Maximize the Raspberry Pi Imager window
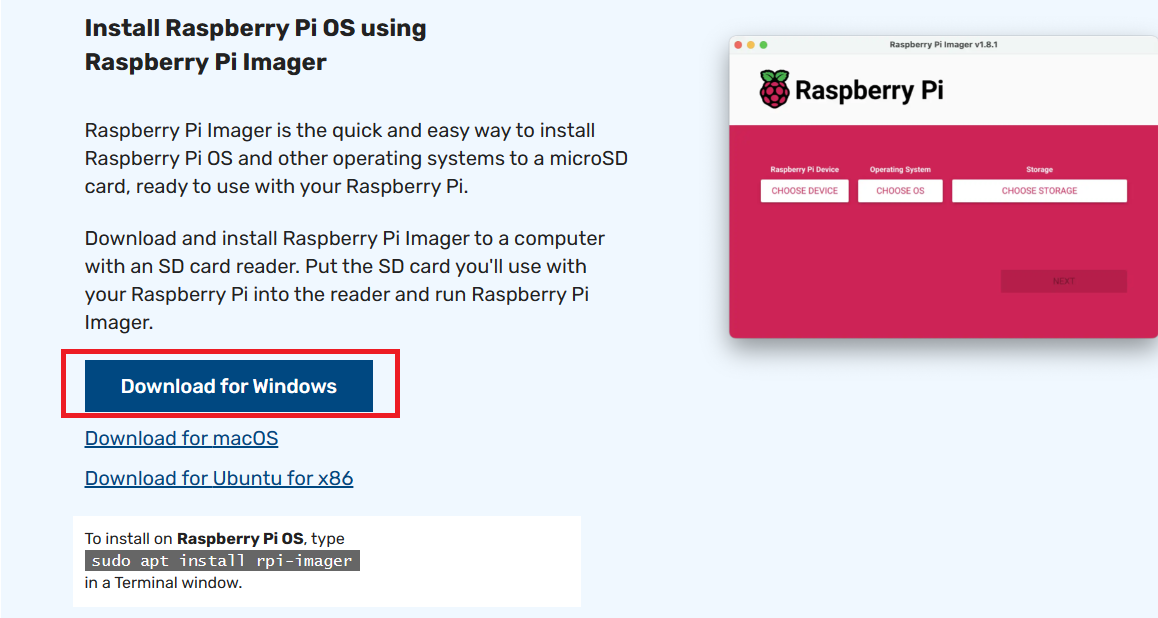Viewport: 1158px width, 618px height. [x=764, y=45]
